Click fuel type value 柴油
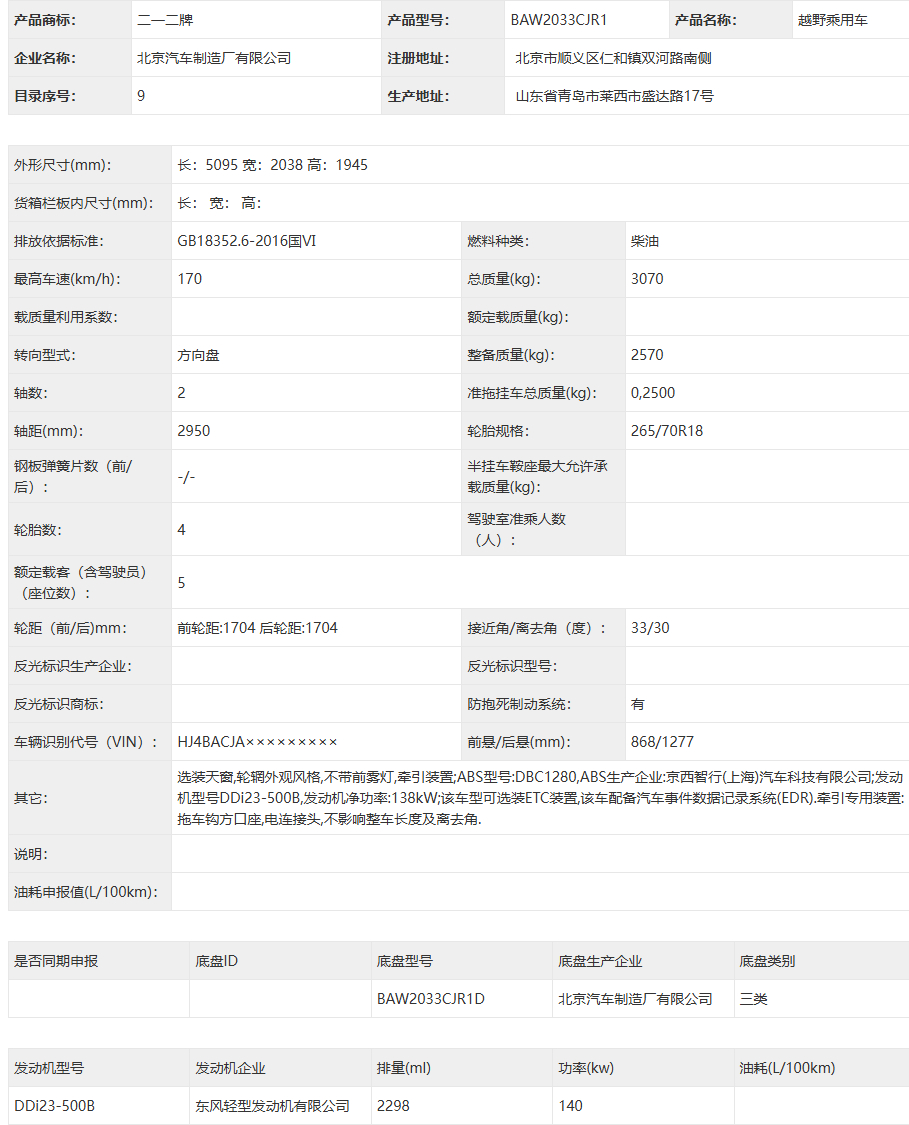Viewport: 909px width, 1125px height. [645, 241]
